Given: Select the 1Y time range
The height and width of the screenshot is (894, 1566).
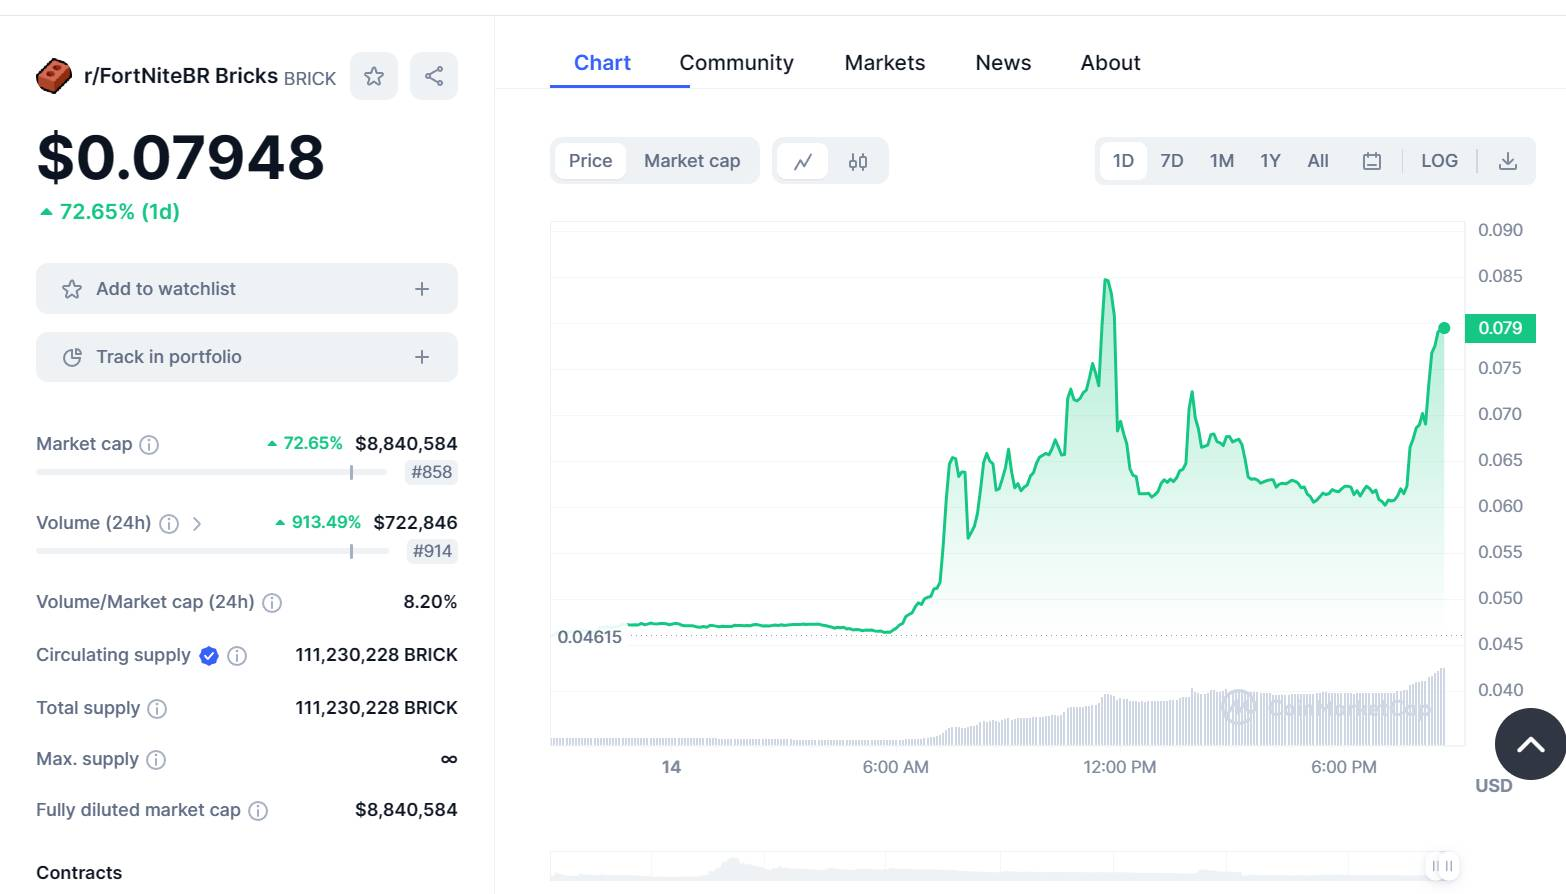Looking at the screenshot, I should click(x=1270, y=161).
